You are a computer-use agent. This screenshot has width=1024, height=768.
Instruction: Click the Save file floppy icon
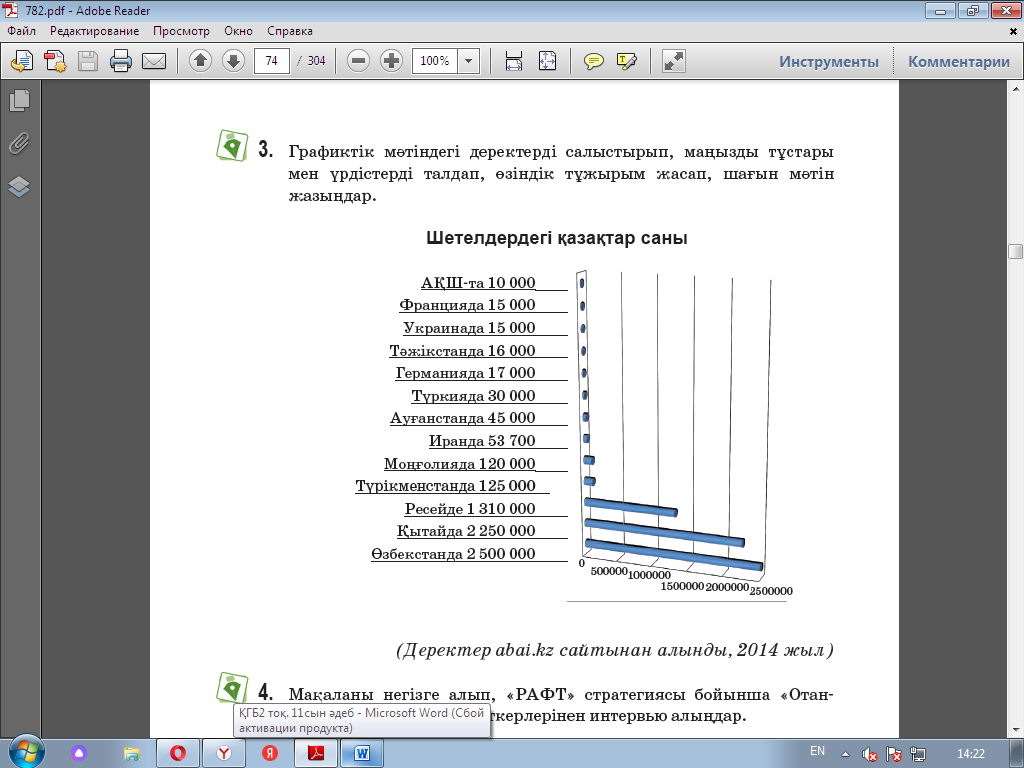pos(88,61)
